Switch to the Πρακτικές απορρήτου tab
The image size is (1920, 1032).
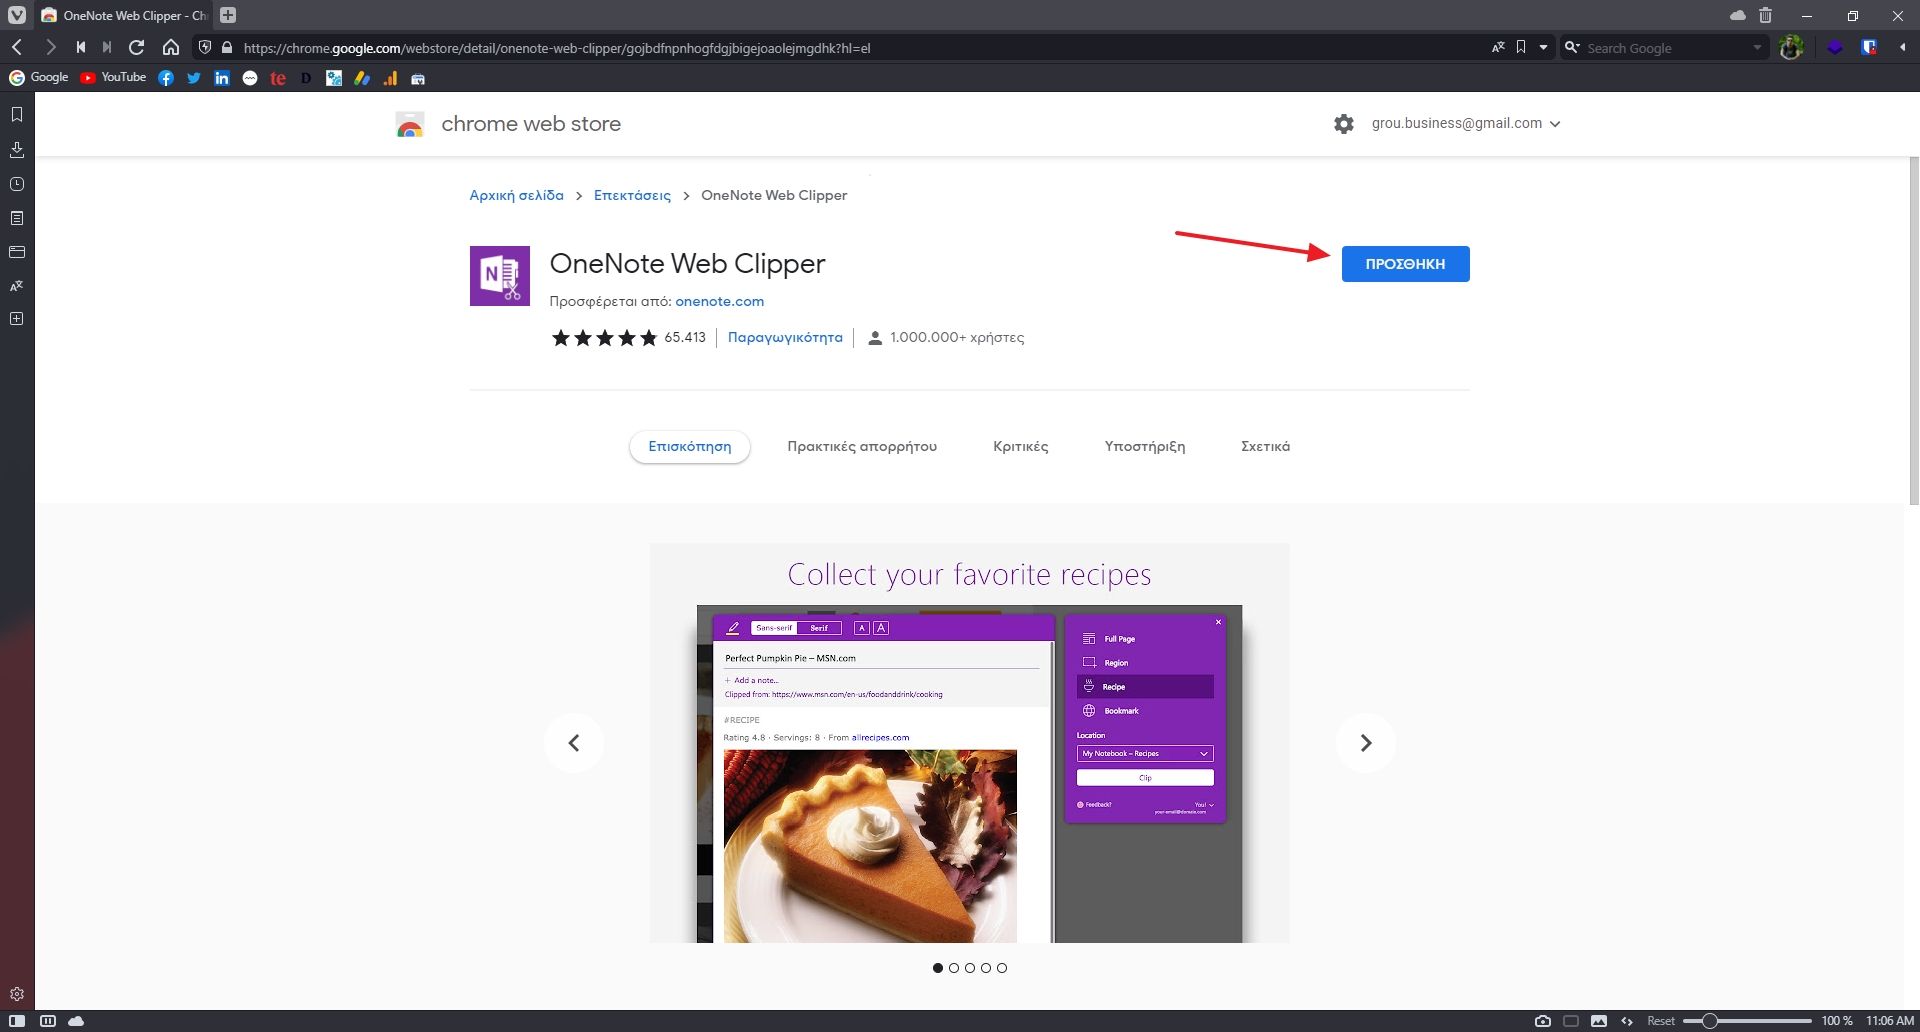click(861, 446)
